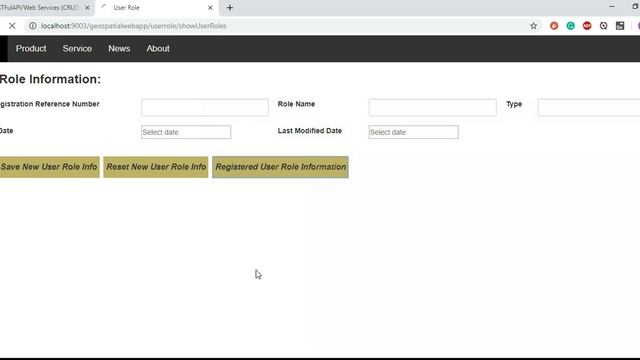Open Registered User Role Information

280,167
